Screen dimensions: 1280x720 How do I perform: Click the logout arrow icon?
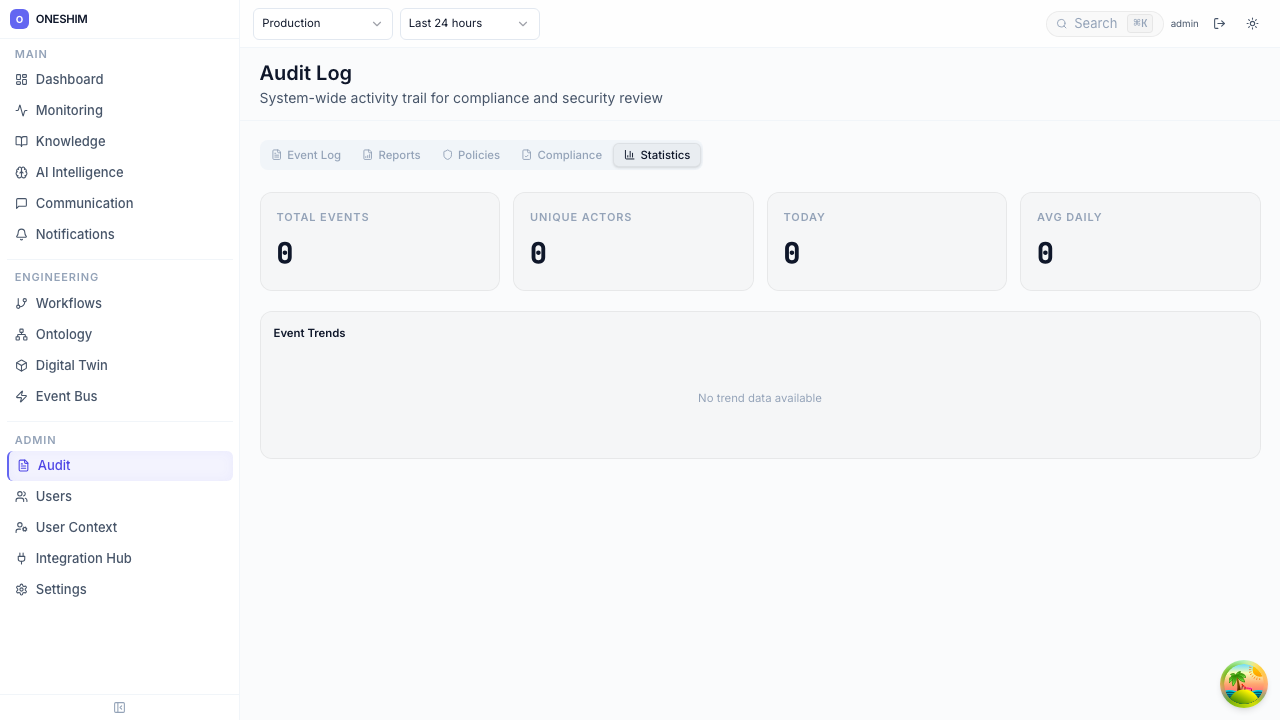pyautogui.click(x=1219, y=23)
